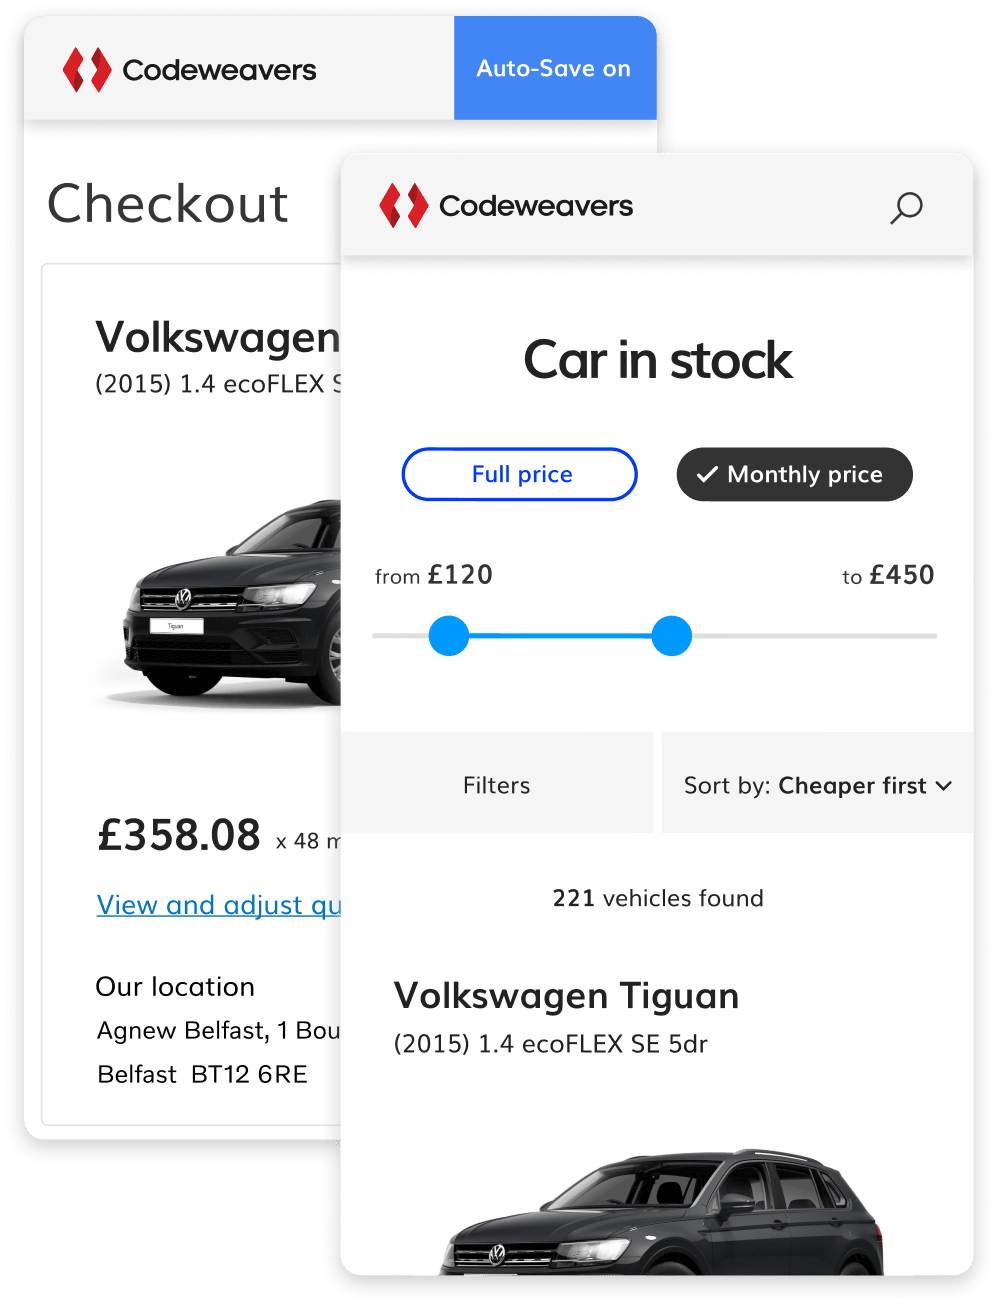Open the search magnifier icon
This screenshot has width=996, height=1305.
(x=906, y=208)
